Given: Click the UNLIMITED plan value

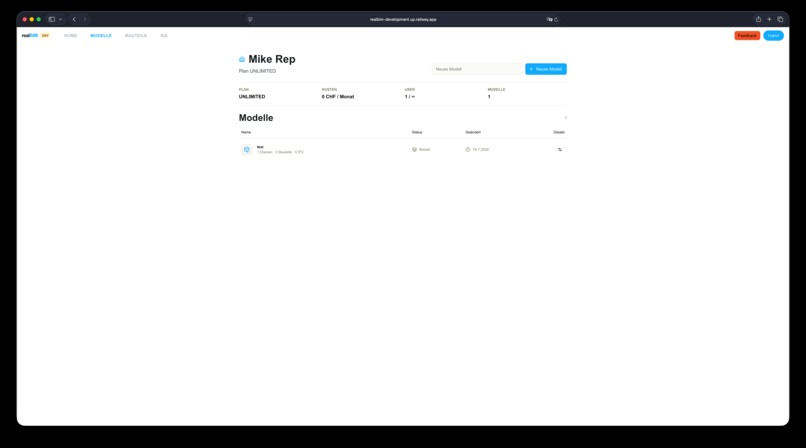Looking at the screenshot, I should tap(252, 97).
